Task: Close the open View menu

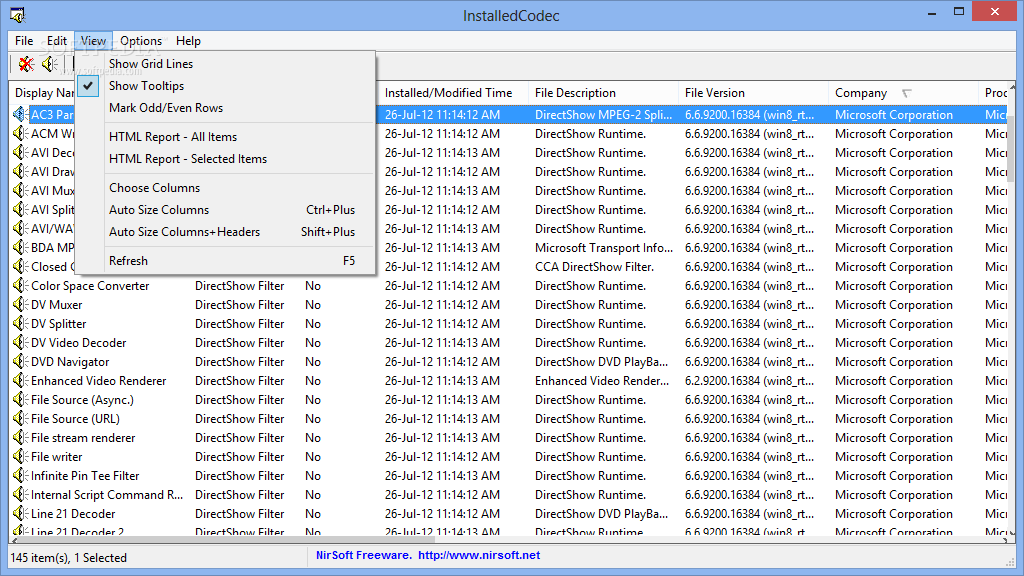Action: pos(93,40)
